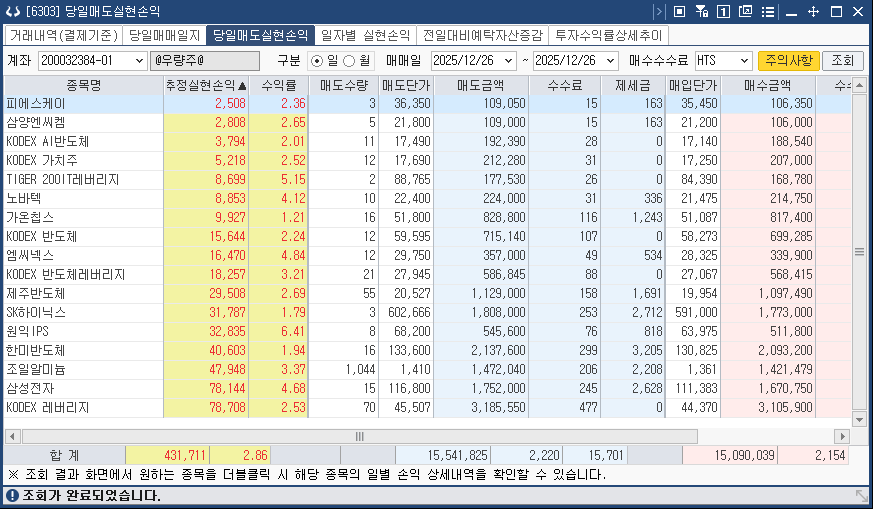Select the 피에스케이 row name
The width and height of the screenshot is (873, 509).
tap(36, 104)
